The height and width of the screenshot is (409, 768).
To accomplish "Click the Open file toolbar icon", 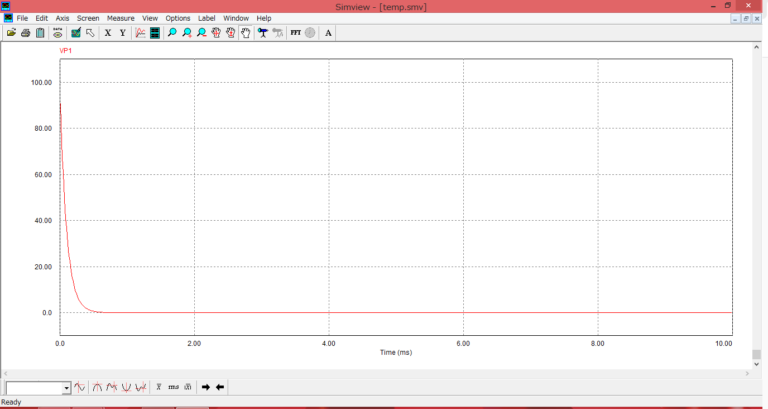I will point(11,33).
